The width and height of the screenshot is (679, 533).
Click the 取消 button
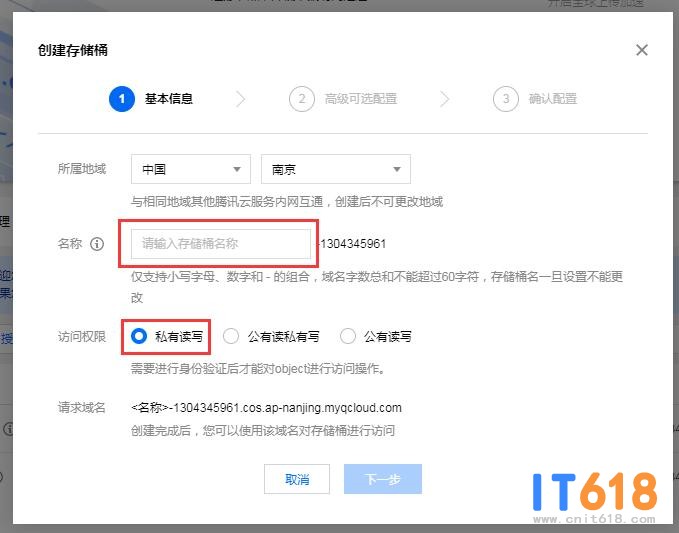(297, 479)
